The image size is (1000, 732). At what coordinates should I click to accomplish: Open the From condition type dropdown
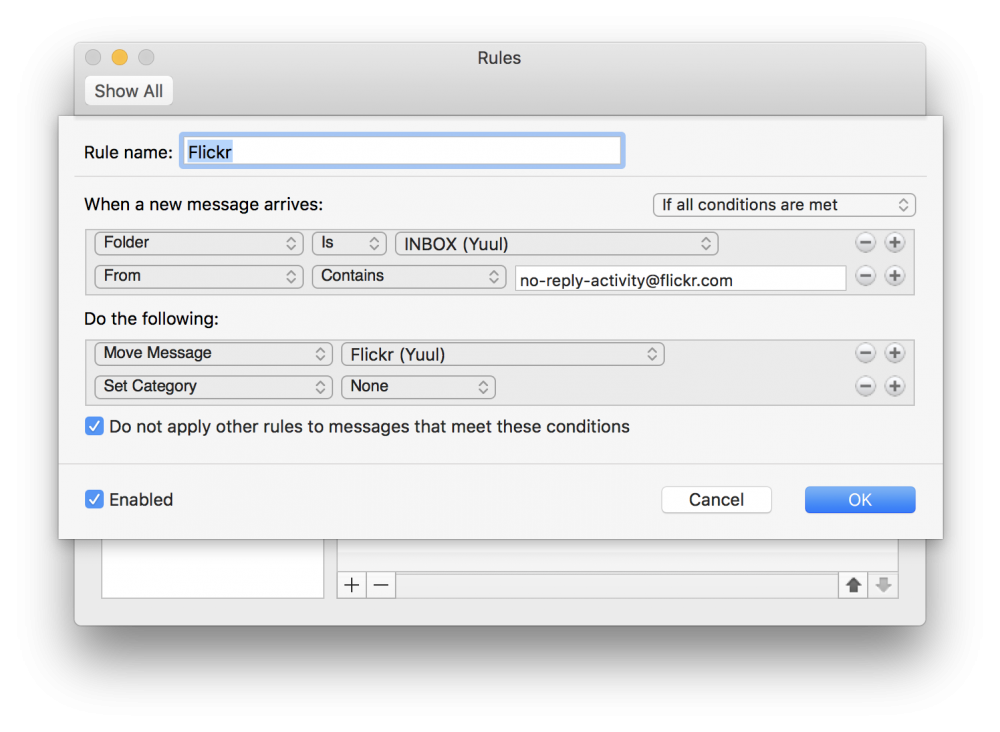point(199,276)
